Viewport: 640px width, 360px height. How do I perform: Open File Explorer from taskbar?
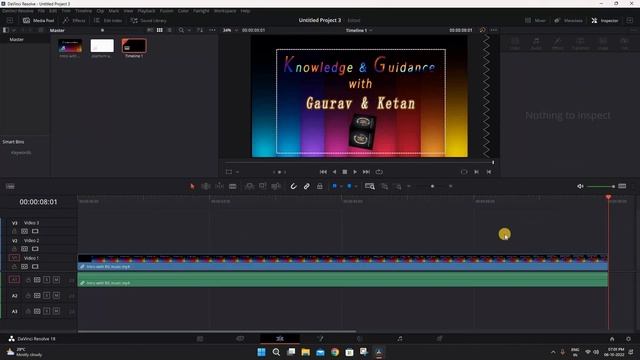pos(305,352)
